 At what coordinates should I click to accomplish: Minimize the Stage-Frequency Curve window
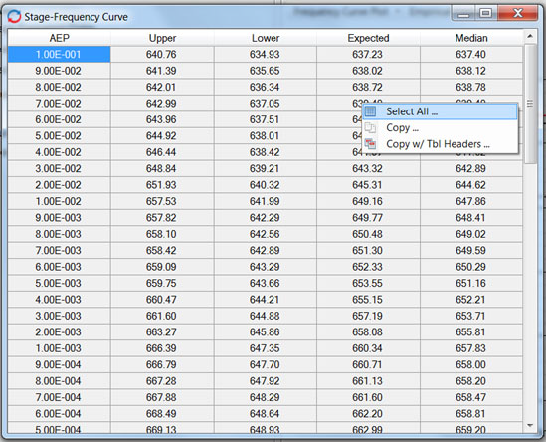click(x=463, y=13)
